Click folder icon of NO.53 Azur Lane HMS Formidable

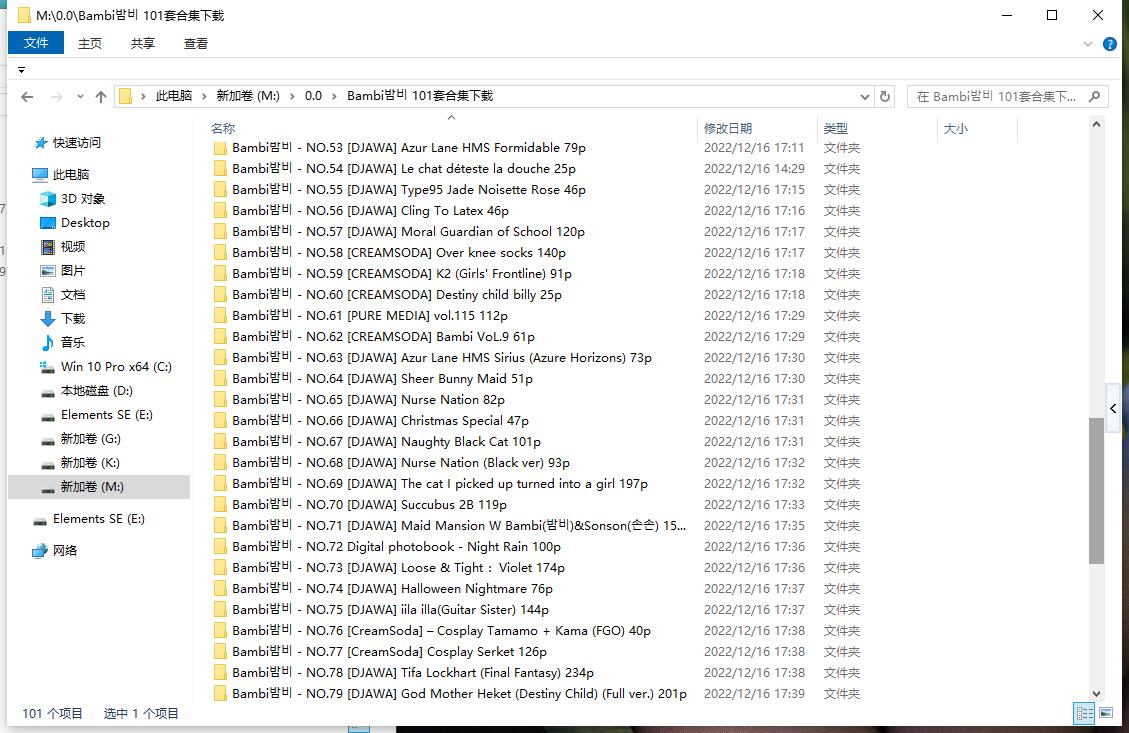click(x=220, y=148)
